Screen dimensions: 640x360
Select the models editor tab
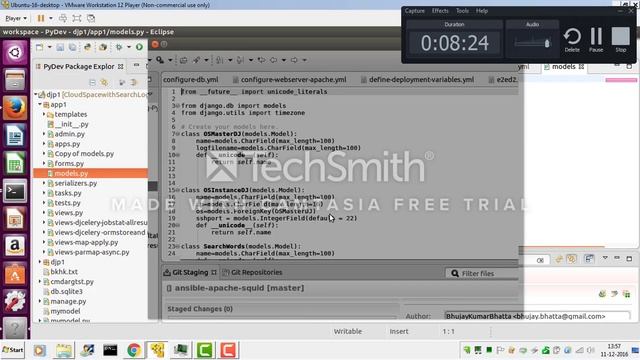(564, 67)
